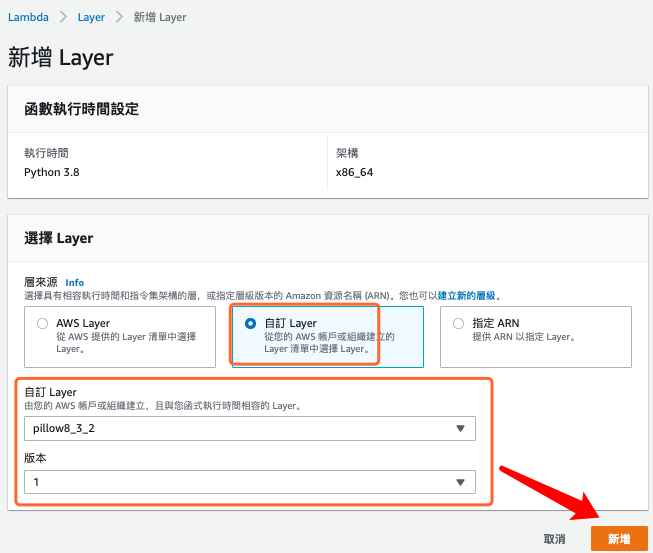The height and width of the screenshot is (553, 653).
Task: Click the 取消 button
Action: pos(554,539)
